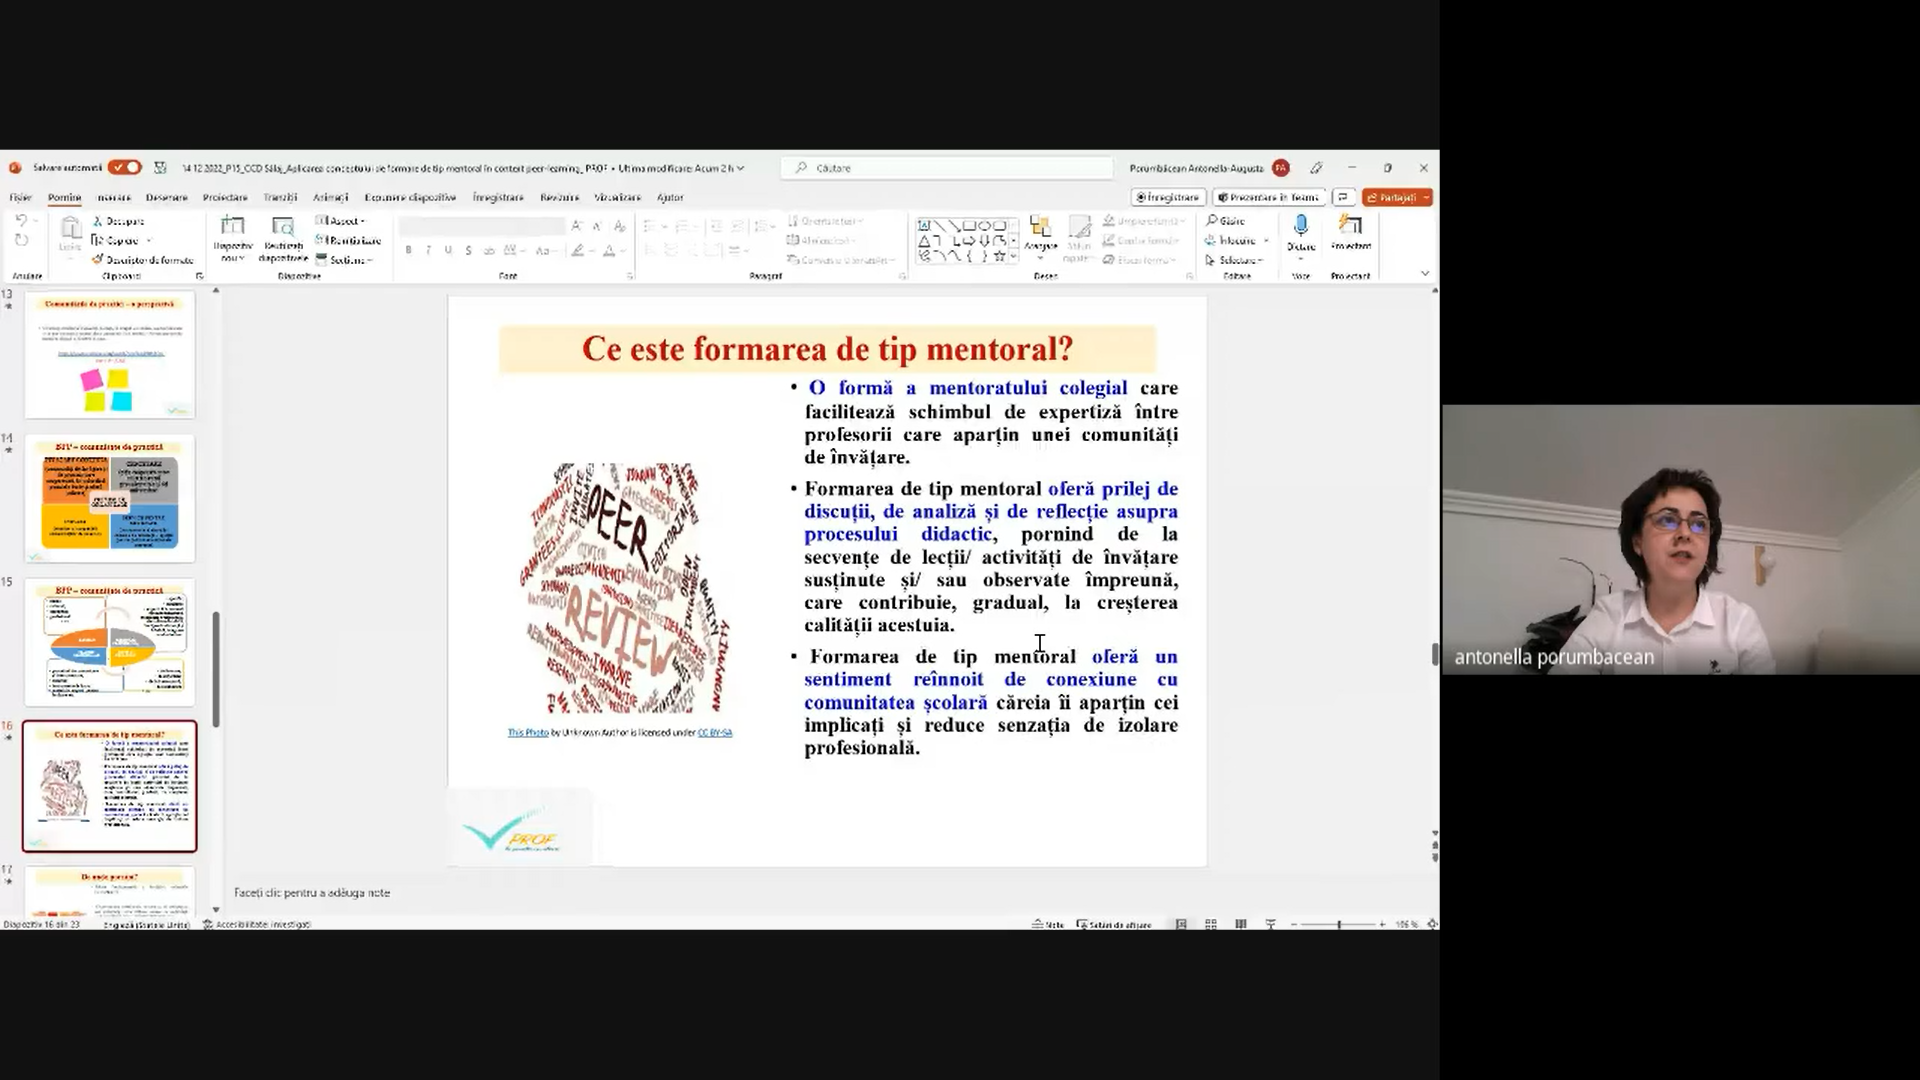Adjust the zoom slider handle
This screenshot has width=1920, height=1080.
[1339, 925]
